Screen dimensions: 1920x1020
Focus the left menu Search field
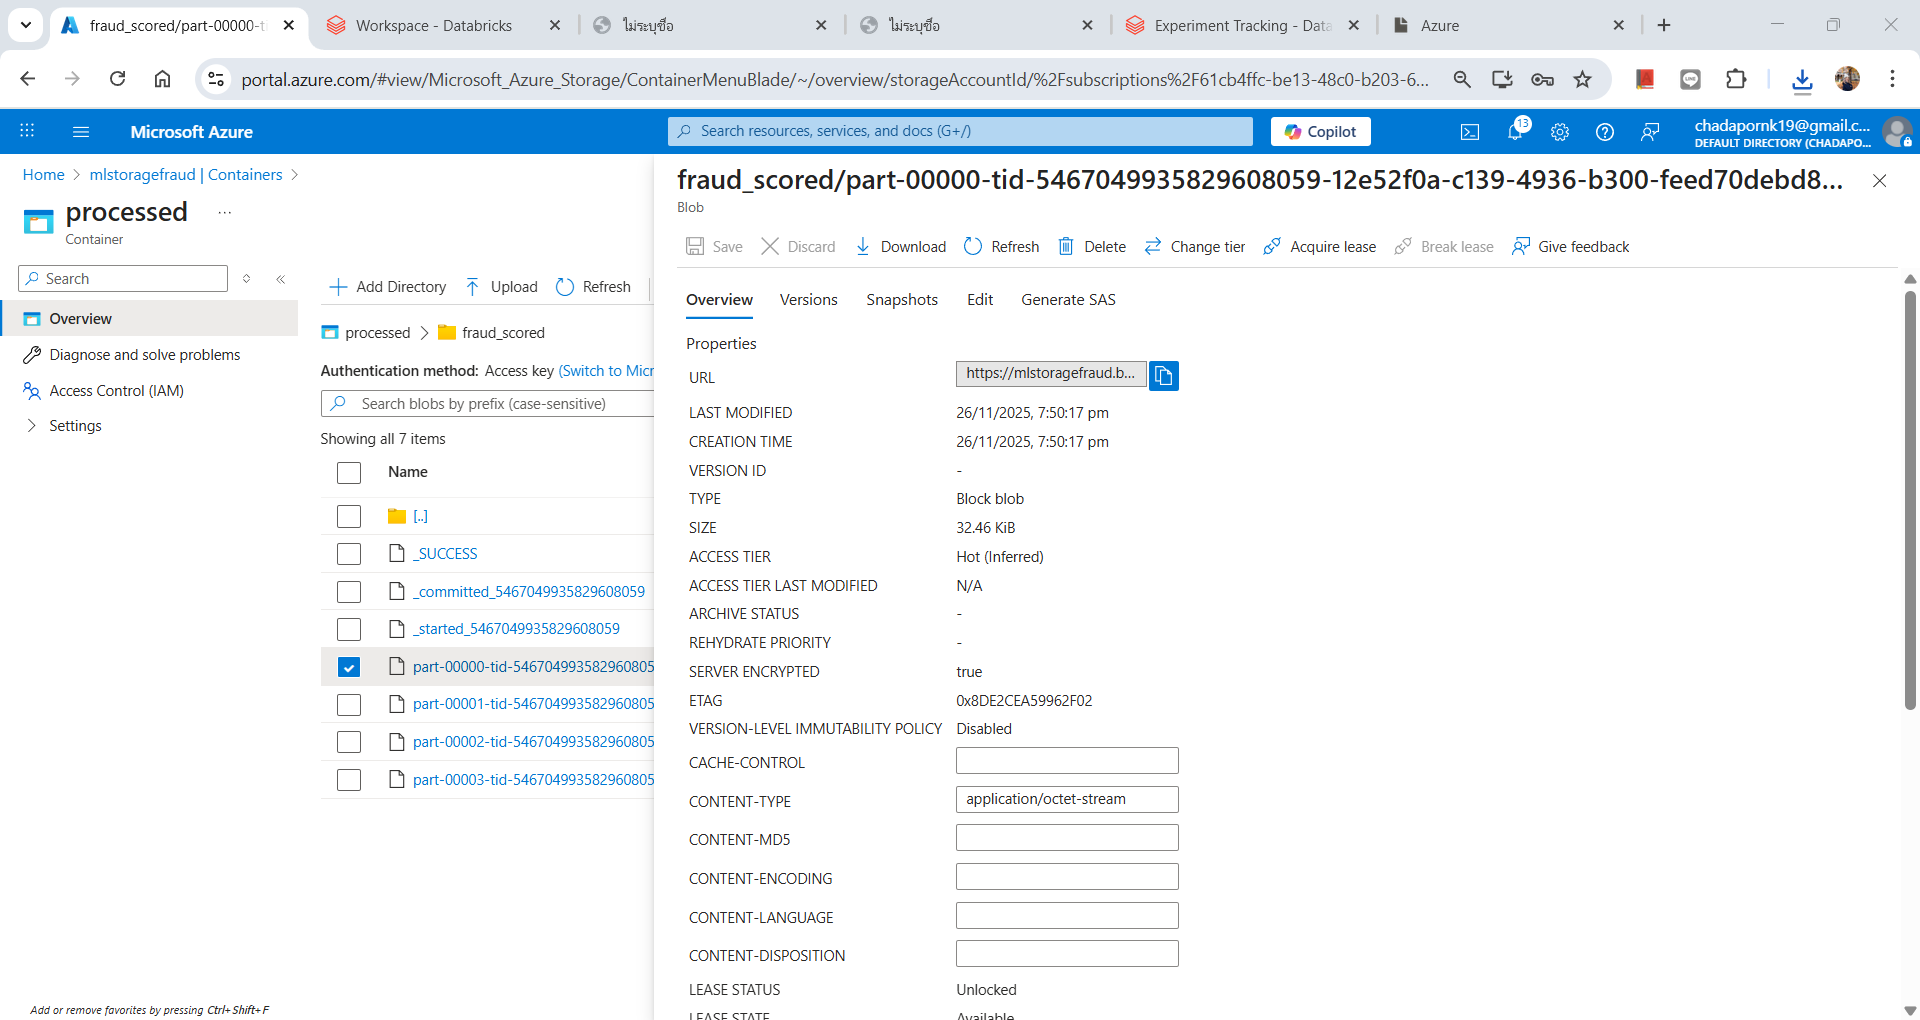pos(123,279)
